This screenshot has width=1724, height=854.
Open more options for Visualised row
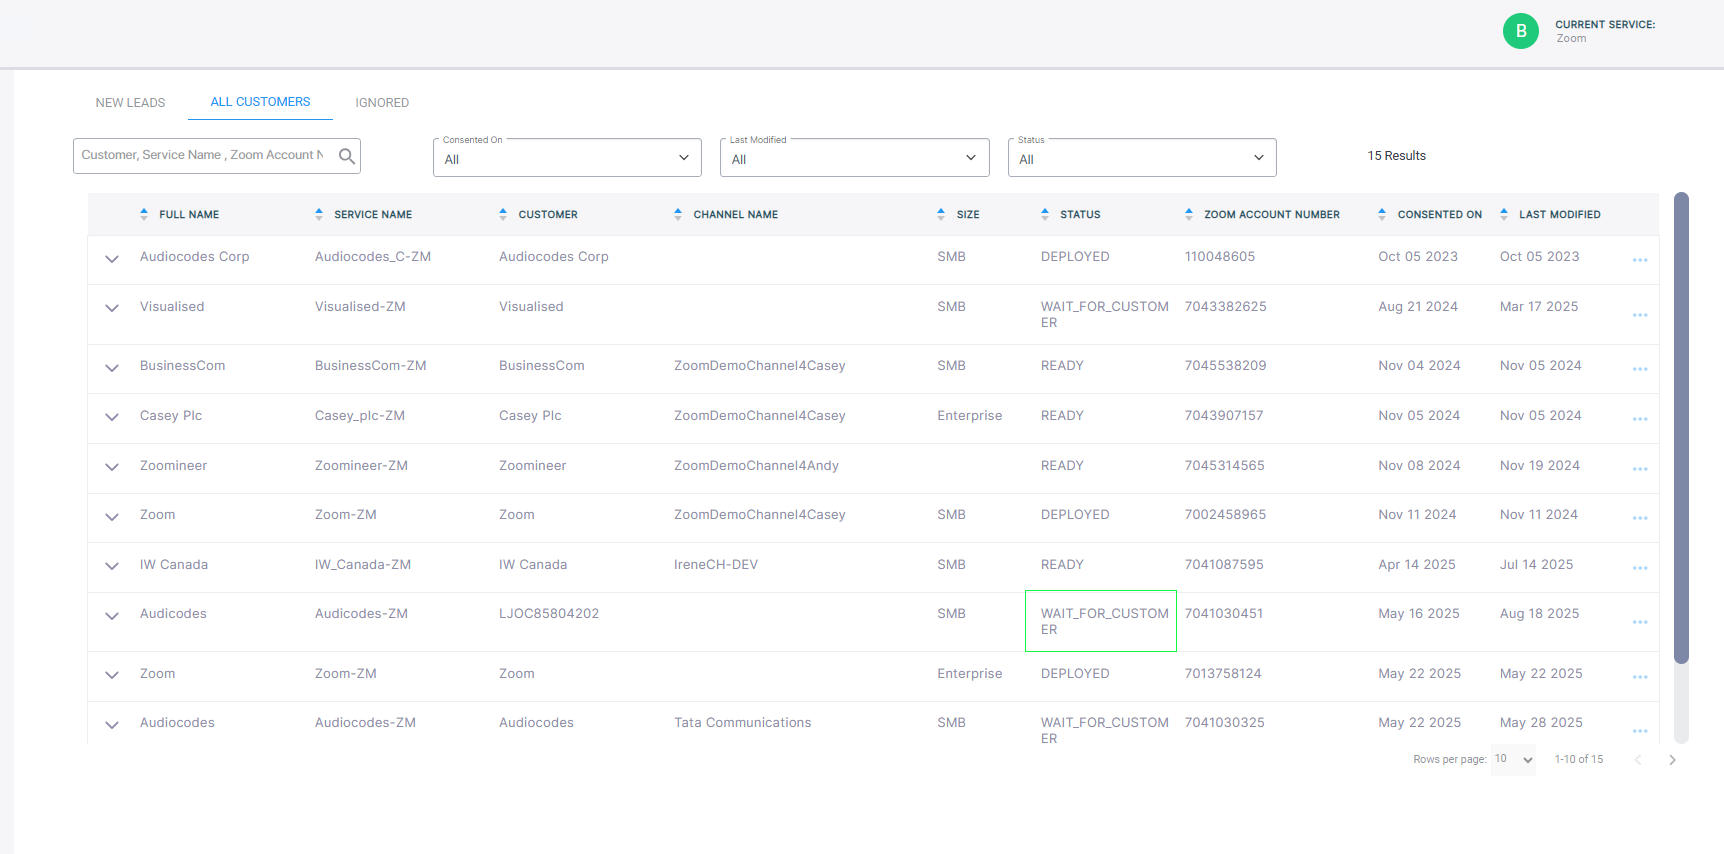point(1640,315)
